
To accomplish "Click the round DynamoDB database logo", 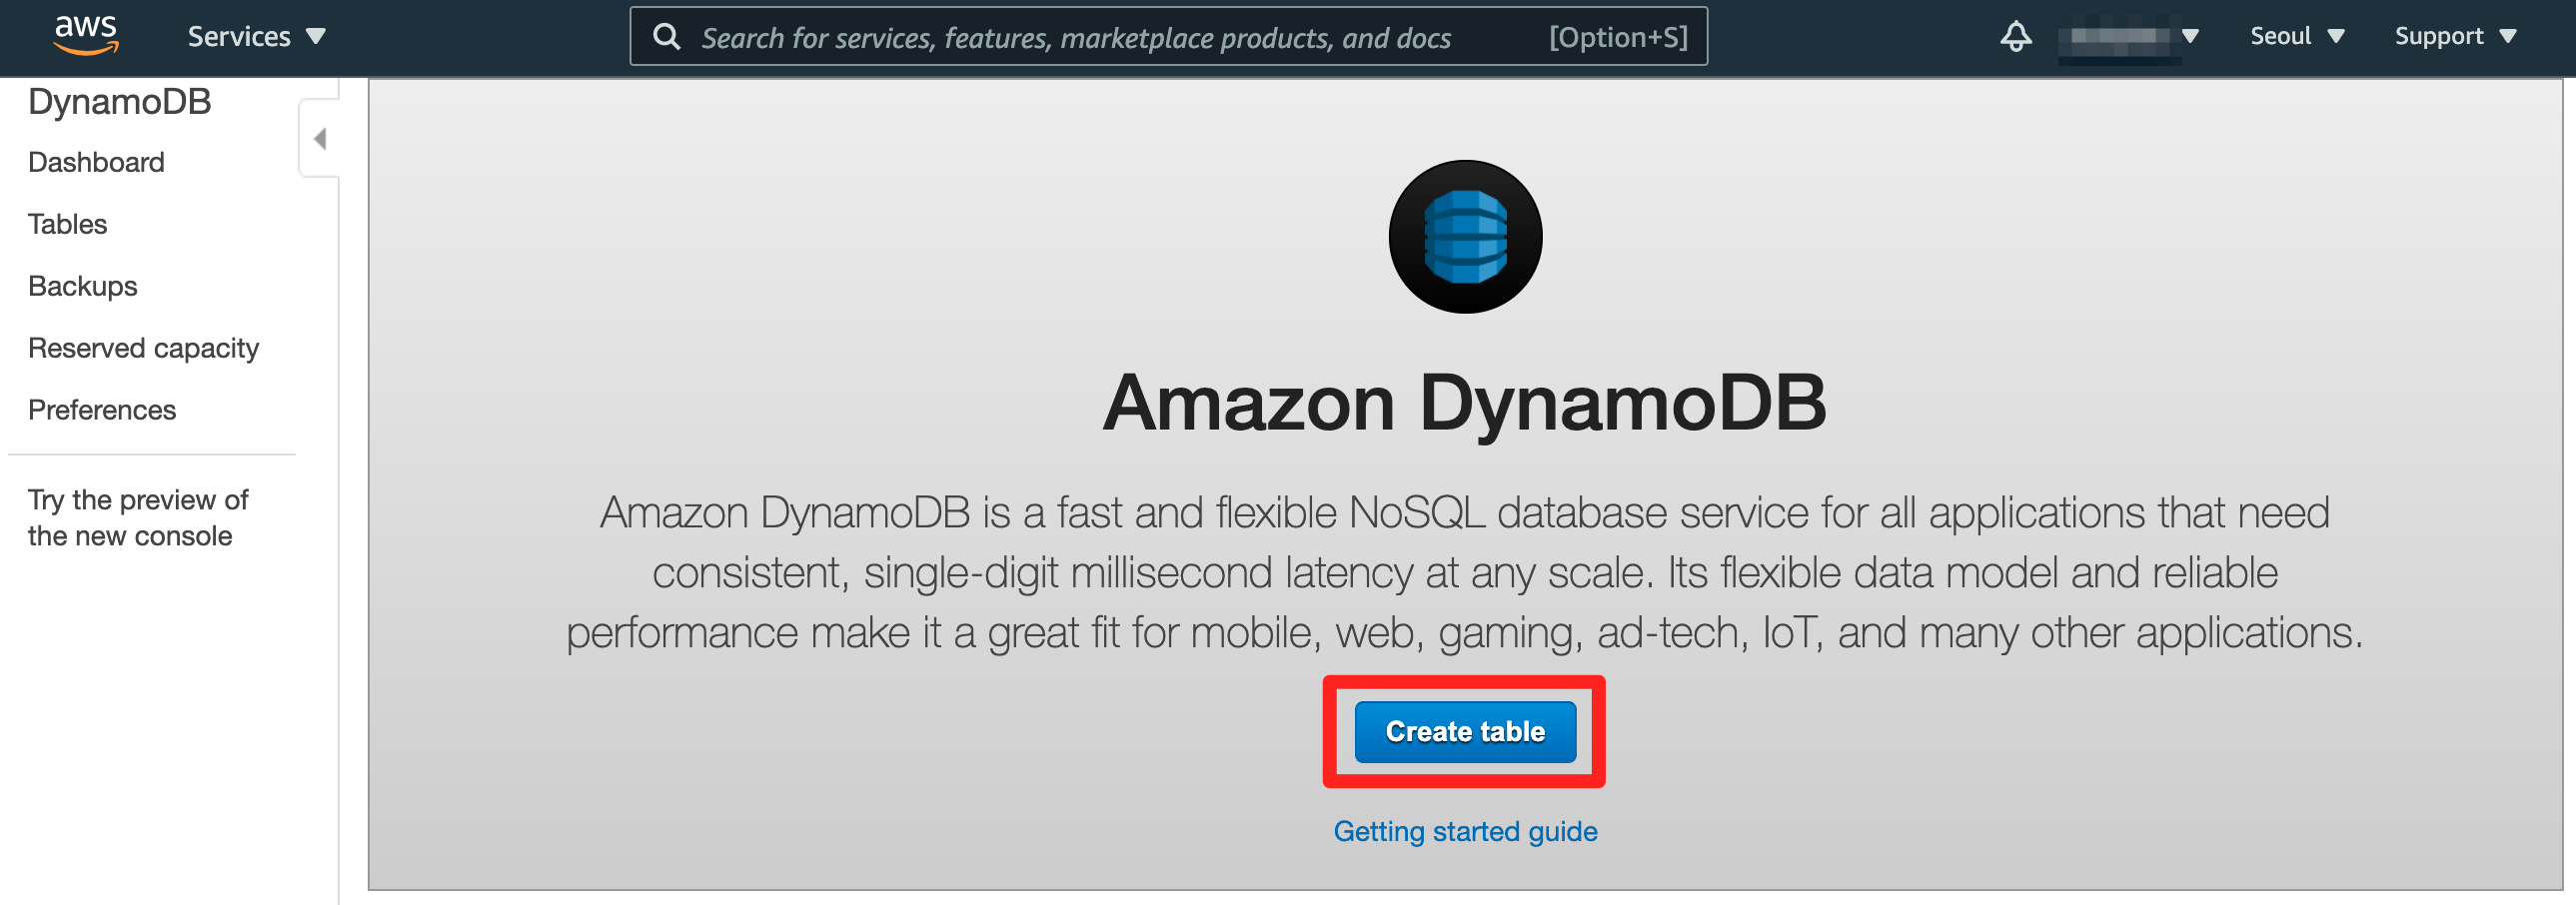I will (x=1465, y=237).
